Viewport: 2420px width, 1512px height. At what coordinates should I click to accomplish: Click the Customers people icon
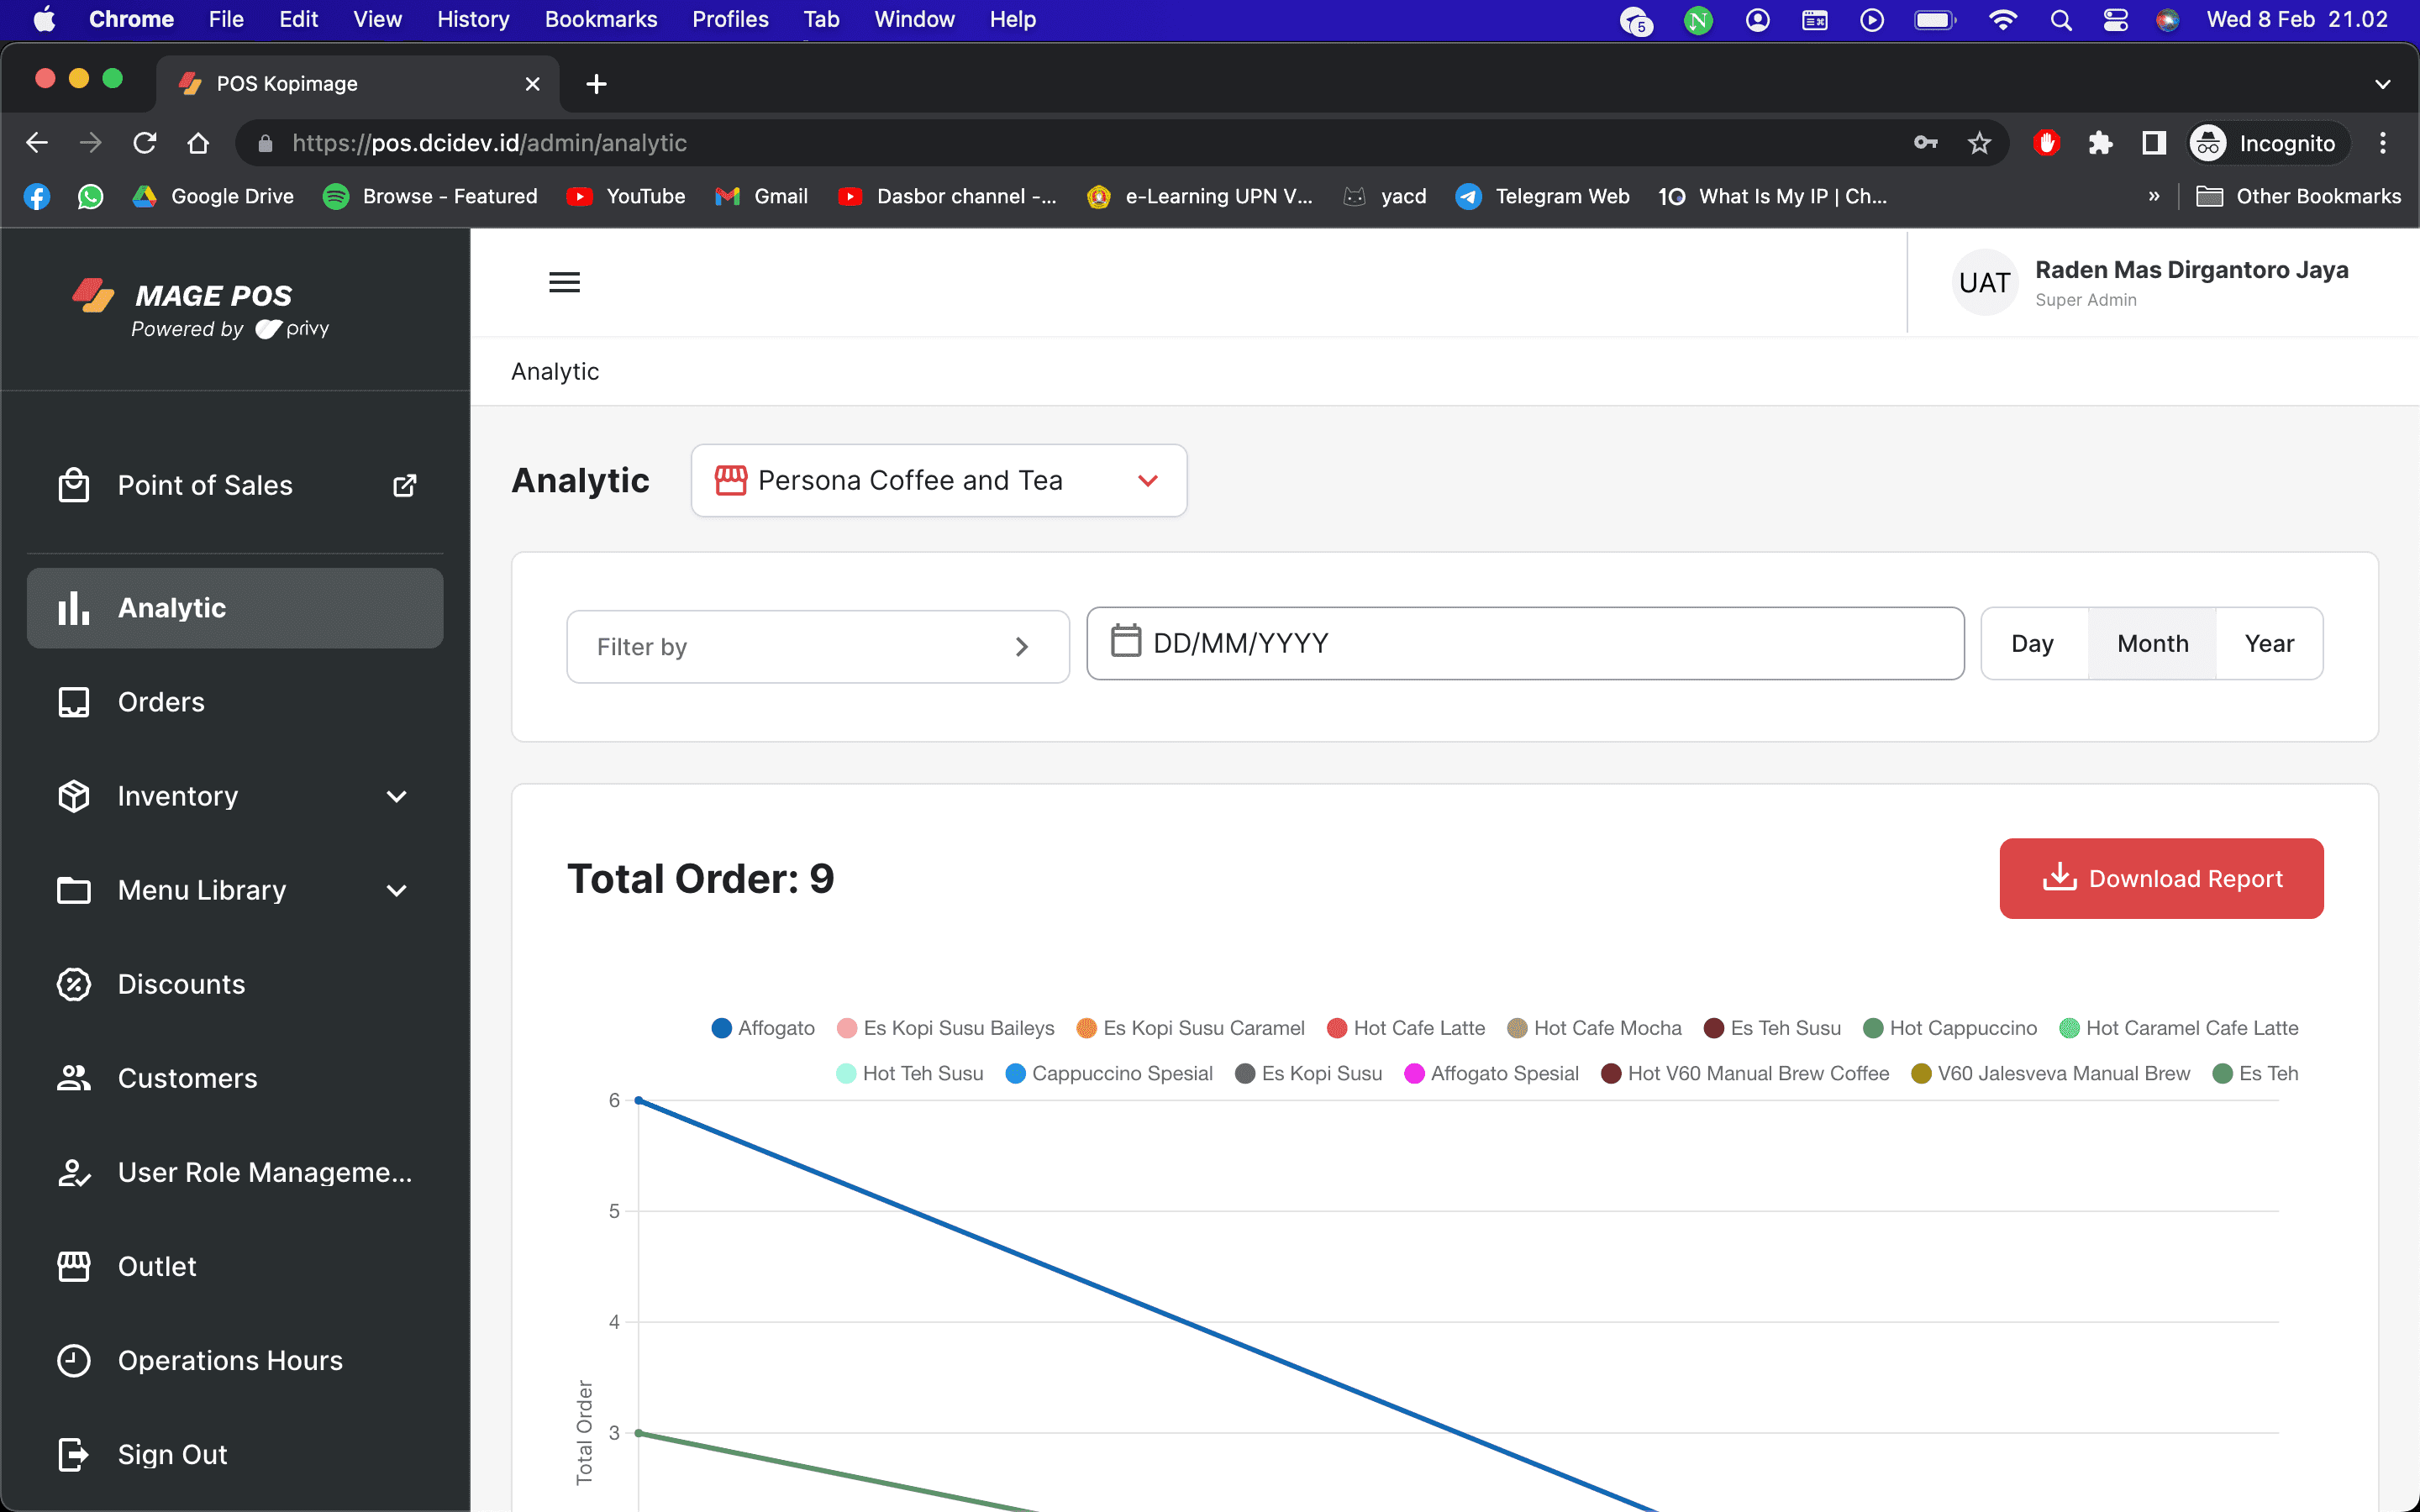(x=74, y=1078)
